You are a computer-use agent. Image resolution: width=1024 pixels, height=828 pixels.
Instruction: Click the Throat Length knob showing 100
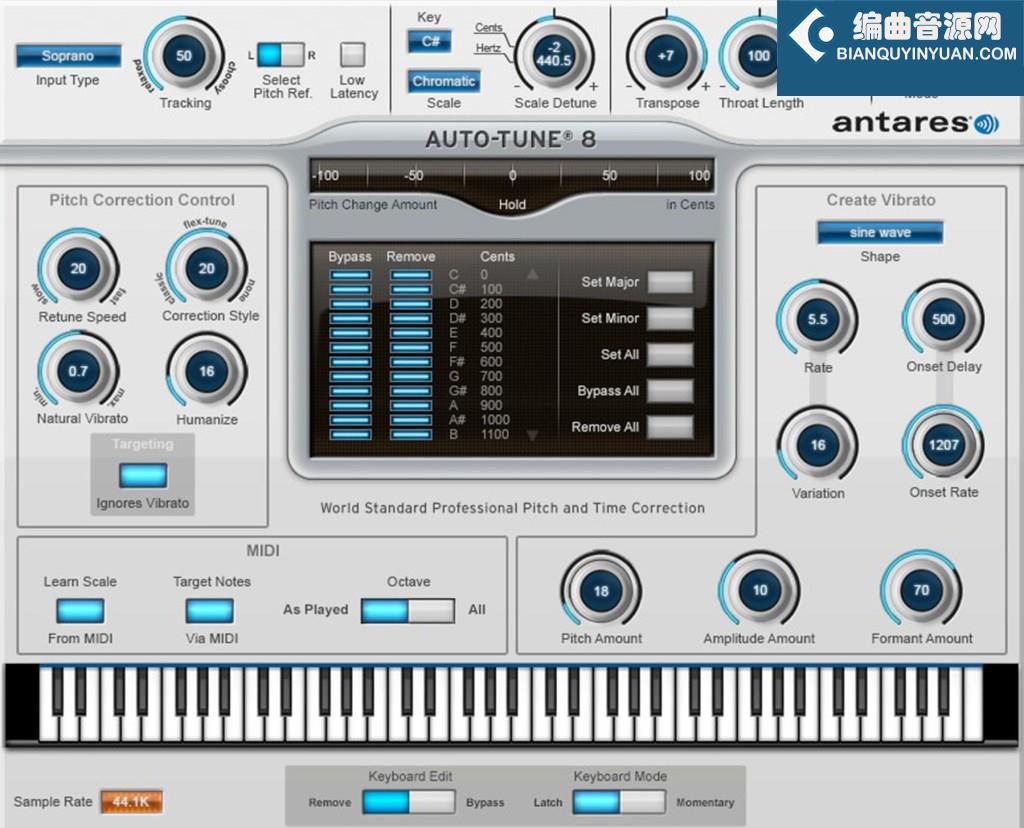tap(758, 56)
